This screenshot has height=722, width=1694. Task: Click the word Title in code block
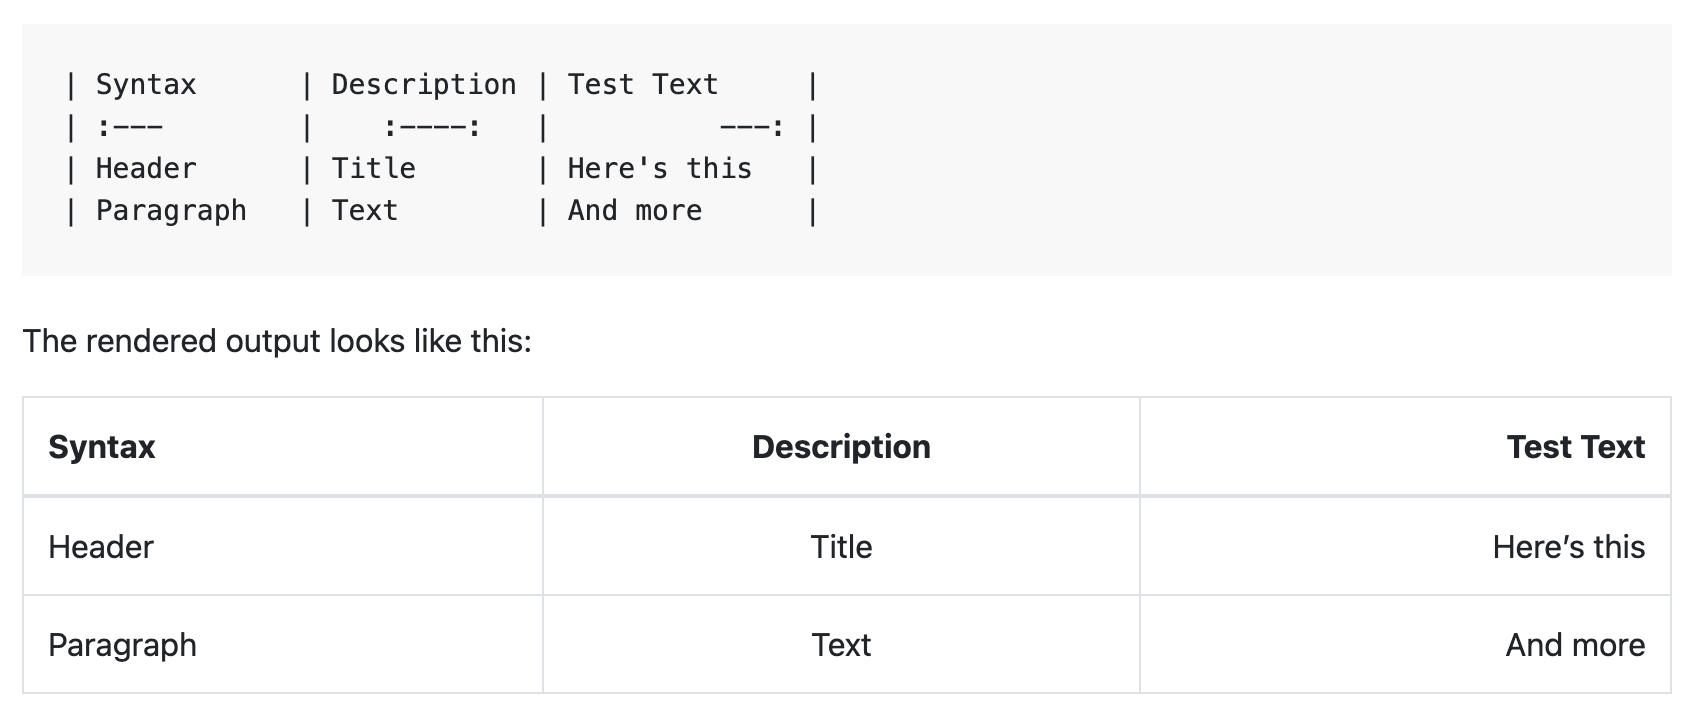(x=373, y=169)
